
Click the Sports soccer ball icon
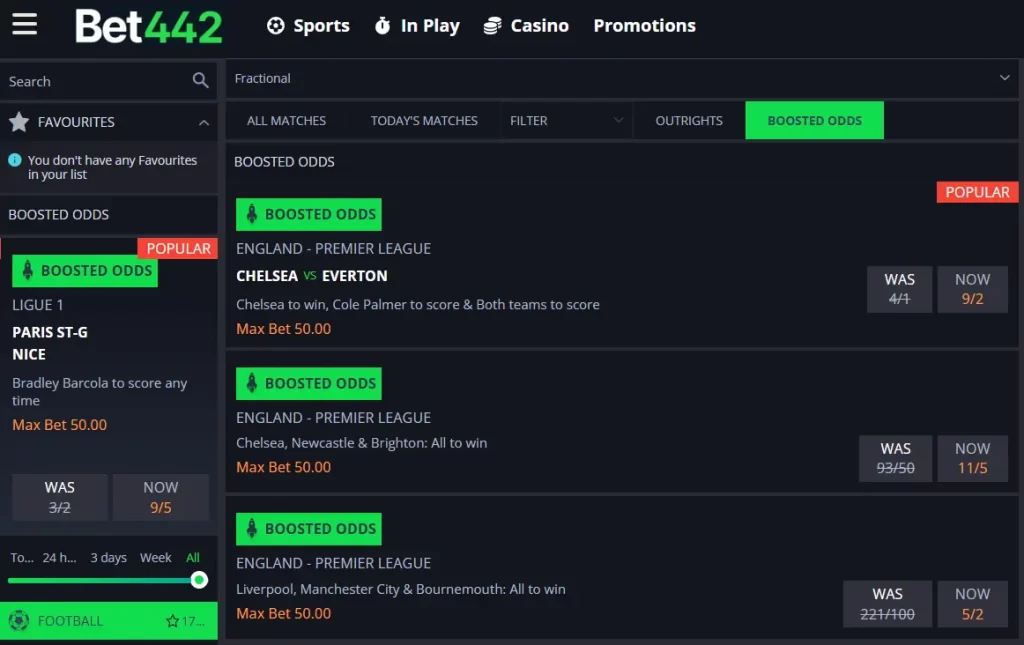[x=276, y=26]
